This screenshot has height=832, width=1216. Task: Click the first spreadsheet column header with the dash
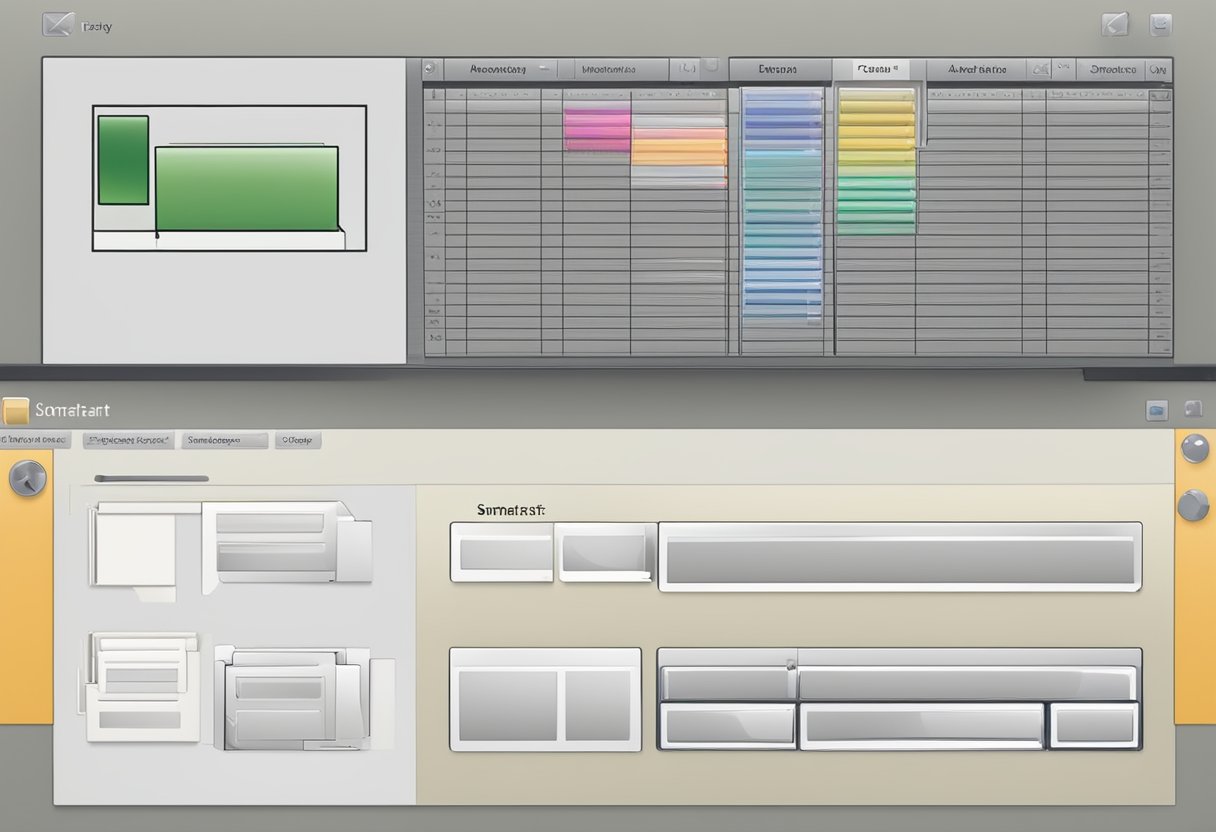click(x=498, y=70)
